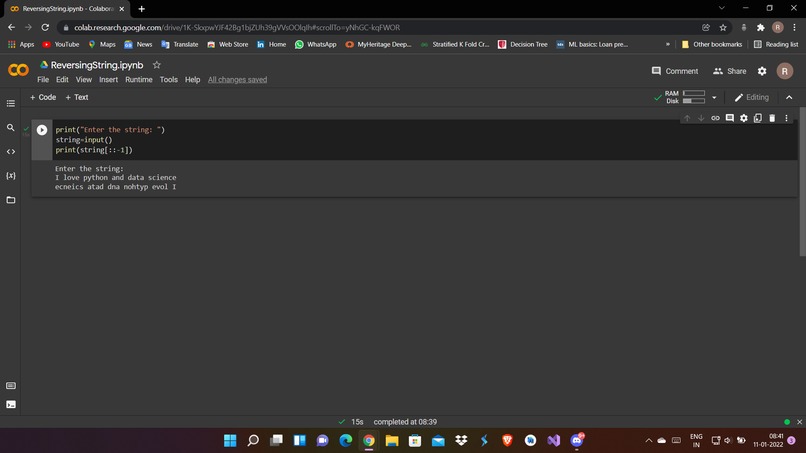Click Colab logo to go home

[19, 70]
